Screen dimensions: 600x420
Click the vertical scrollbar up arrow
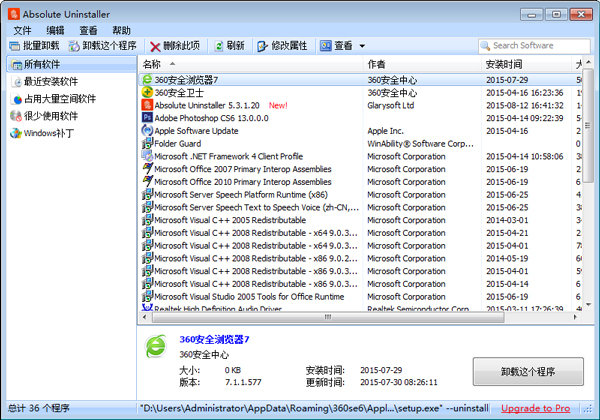(589, 63)
